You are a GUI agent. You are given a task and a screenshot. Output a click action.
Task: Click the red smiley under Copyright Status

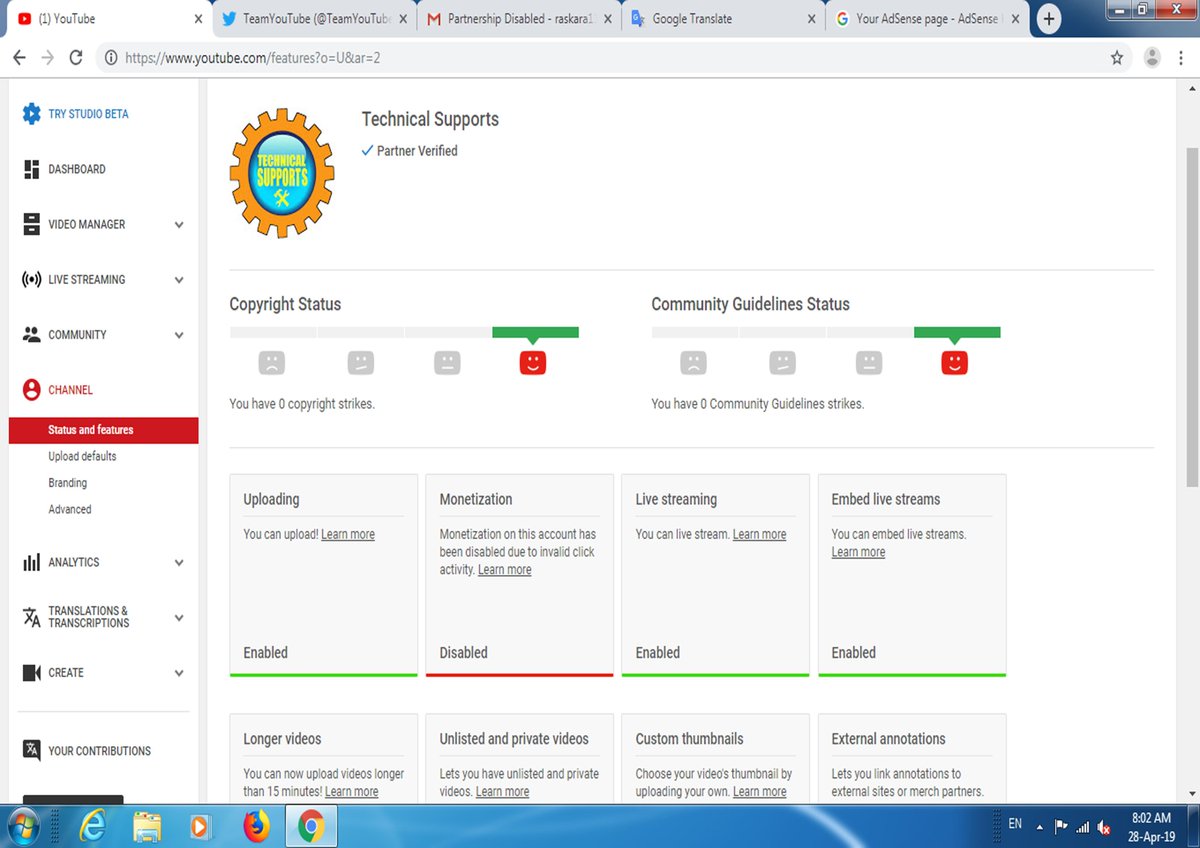pos(533,362)
